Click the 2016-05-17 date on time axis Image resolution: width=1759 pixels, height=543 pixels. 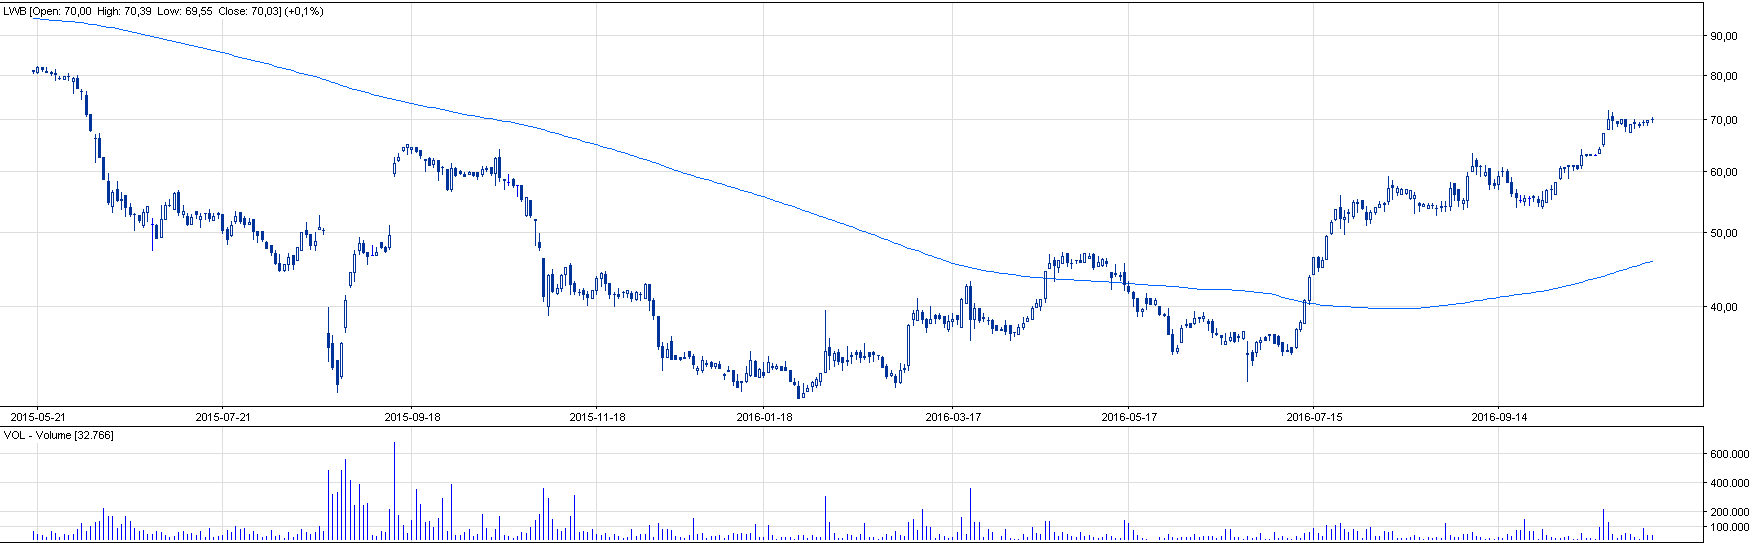click(1129, 417)
